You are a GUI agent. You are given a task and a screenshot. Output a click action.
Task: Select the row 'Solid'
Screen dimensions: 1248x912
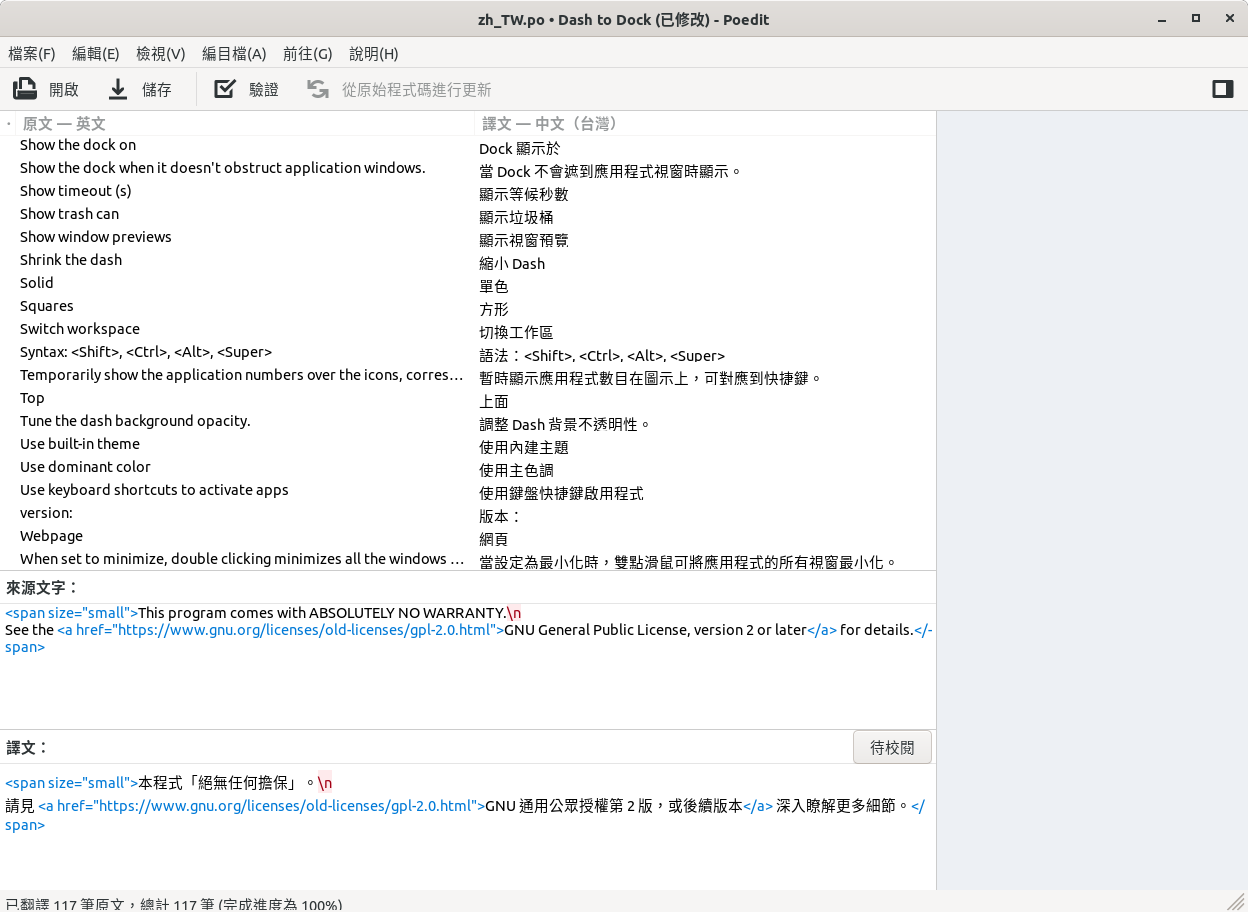468,284
